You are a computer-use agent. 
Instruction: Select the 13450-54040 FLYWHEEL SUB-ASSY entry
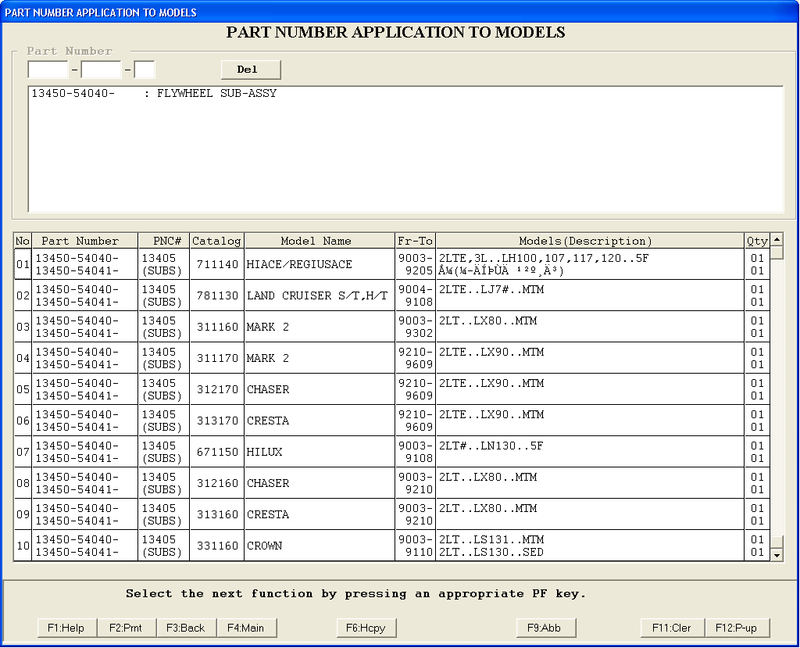154,93
